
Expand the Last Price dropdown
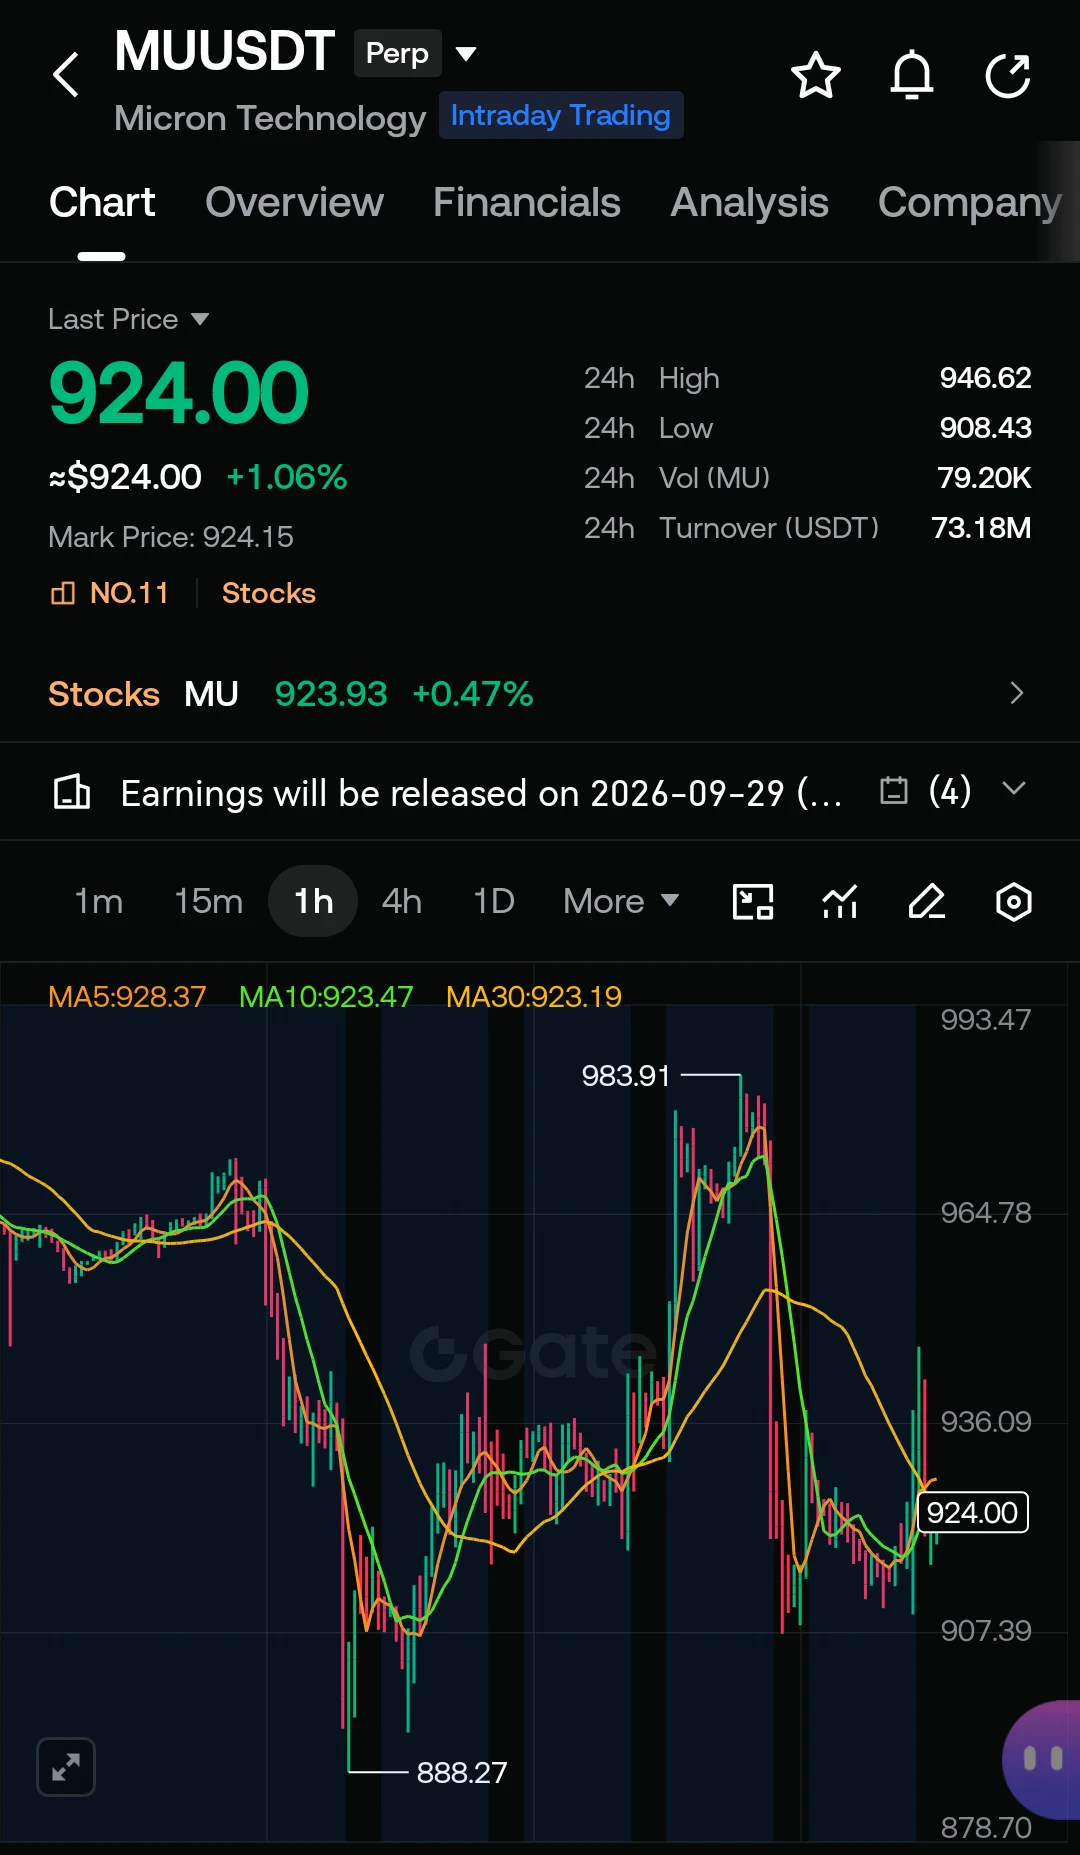[129, 319]
